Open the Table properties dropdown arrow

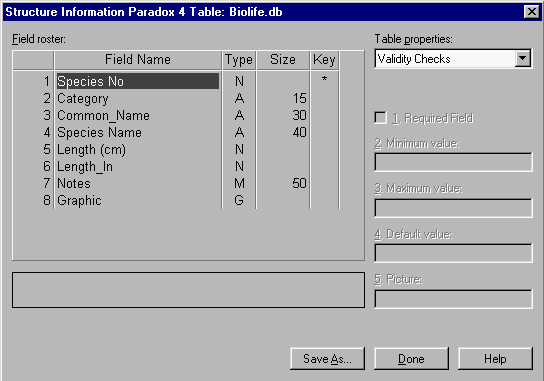522,58
